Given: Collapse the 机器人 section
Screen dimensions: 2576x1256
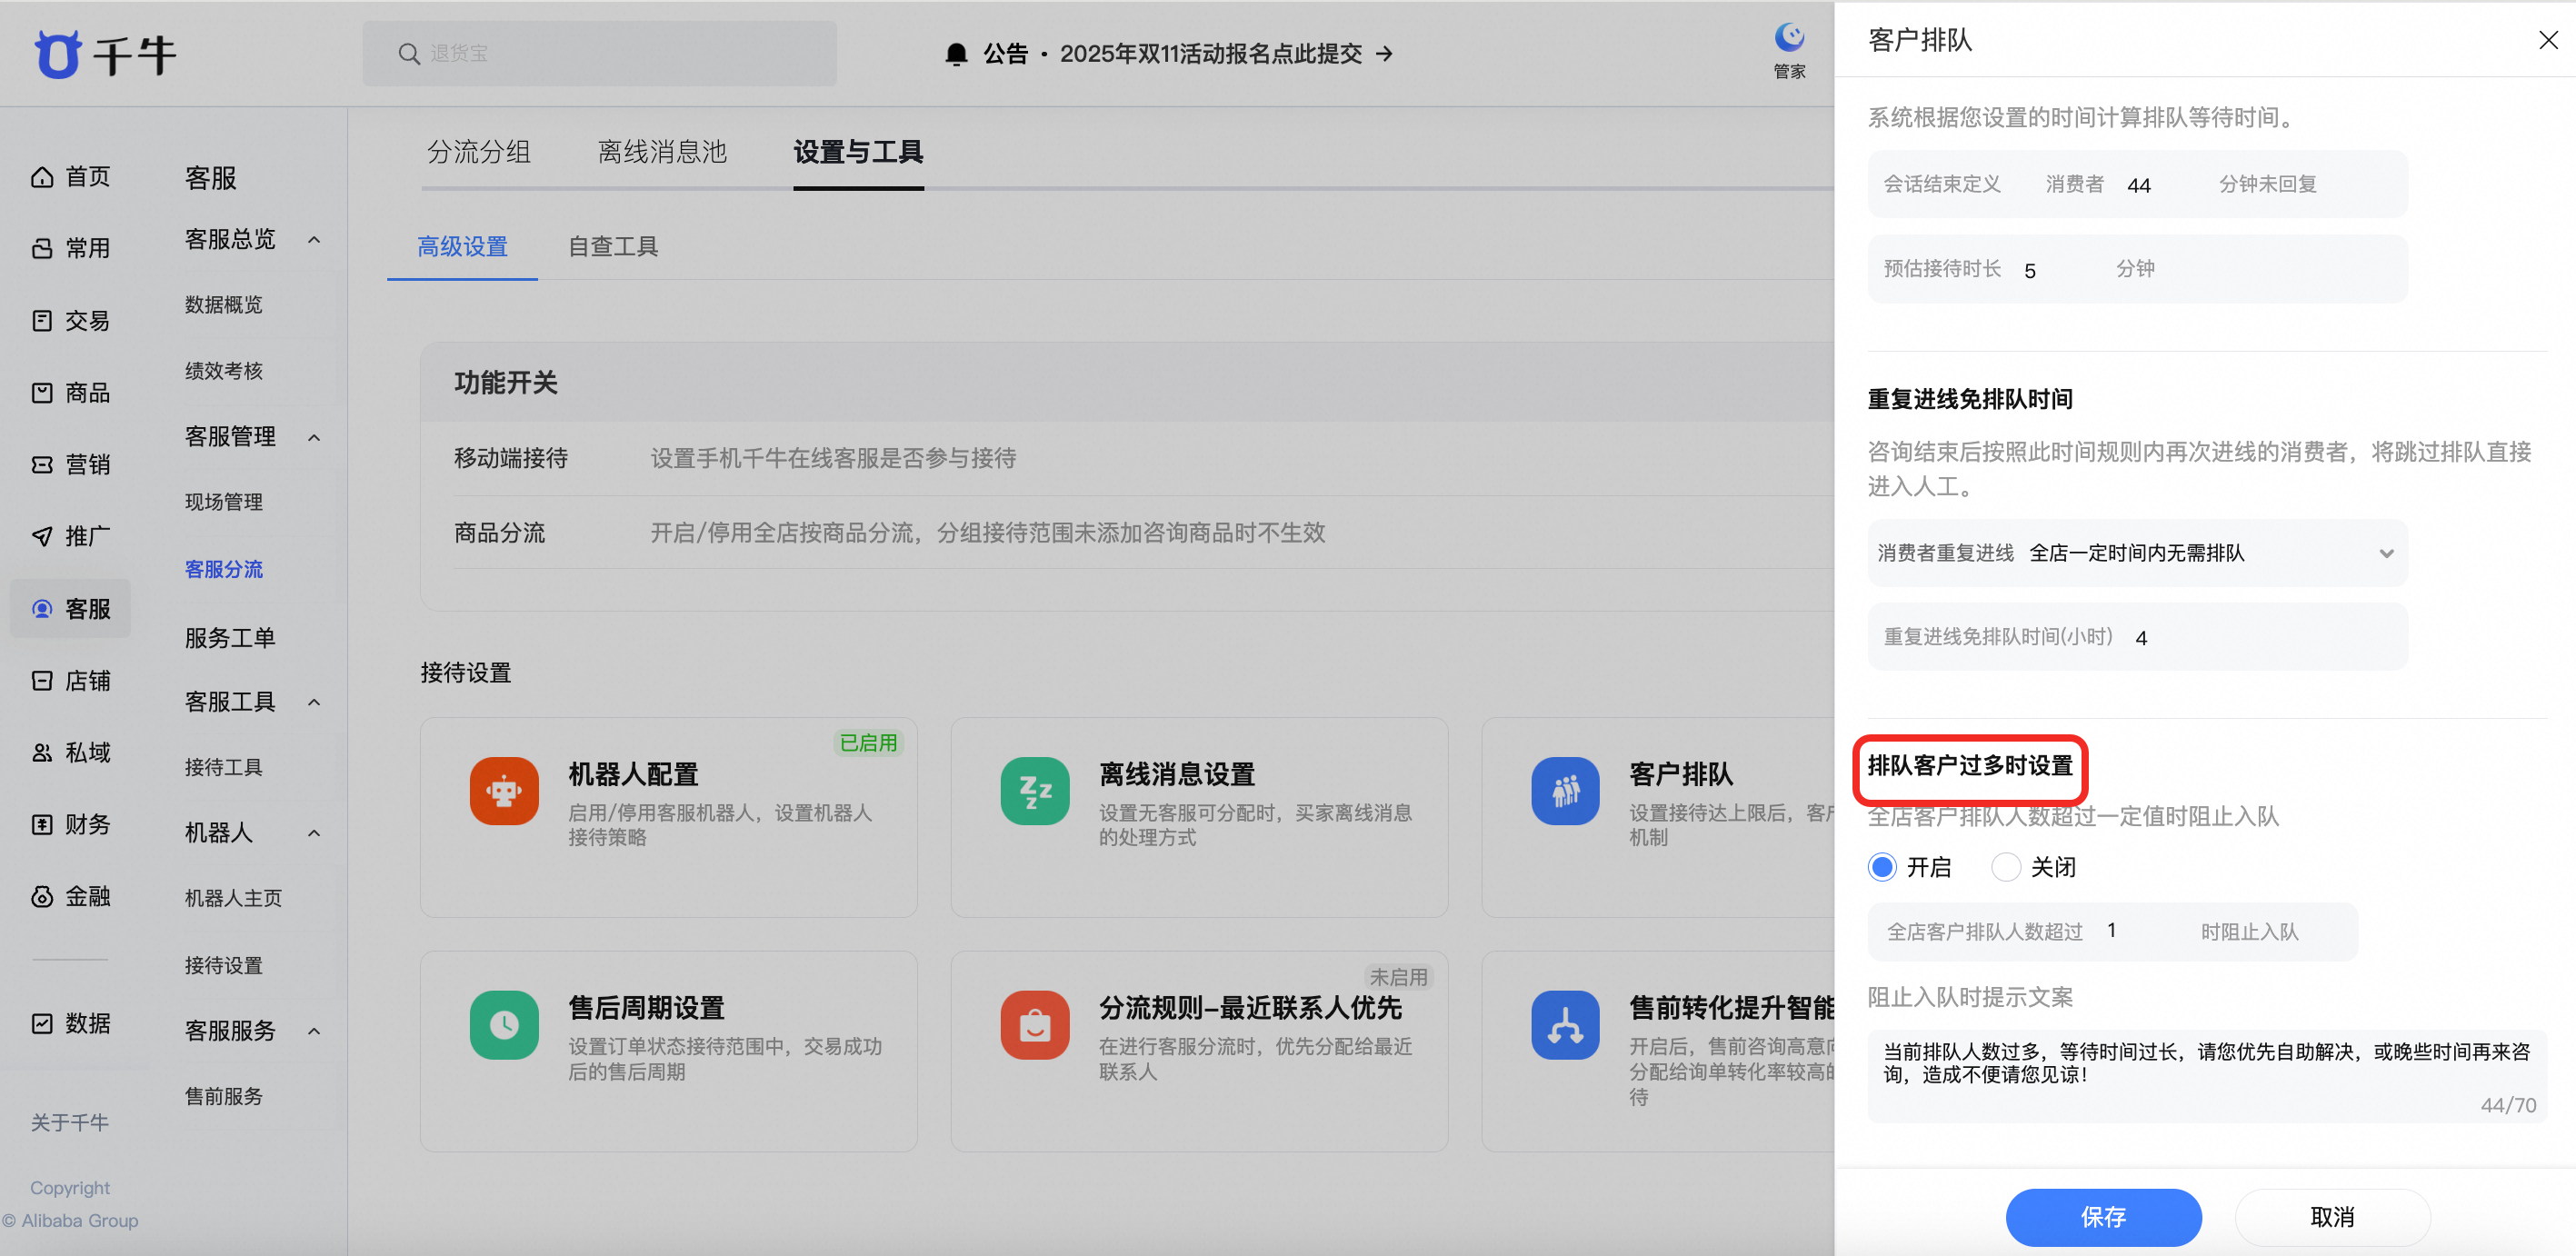Looking at the screenshot, I should 314,833.
